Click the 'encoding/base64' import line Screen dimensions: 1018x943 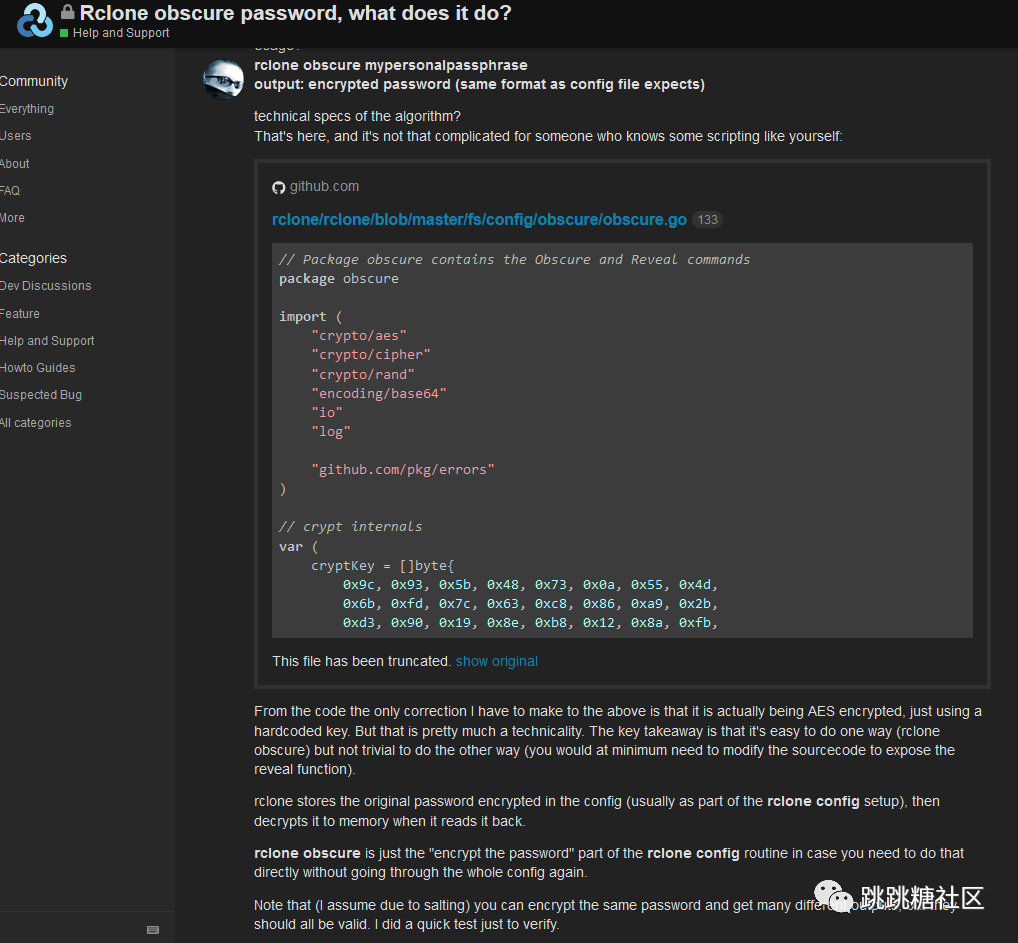(x=379, y=394)
